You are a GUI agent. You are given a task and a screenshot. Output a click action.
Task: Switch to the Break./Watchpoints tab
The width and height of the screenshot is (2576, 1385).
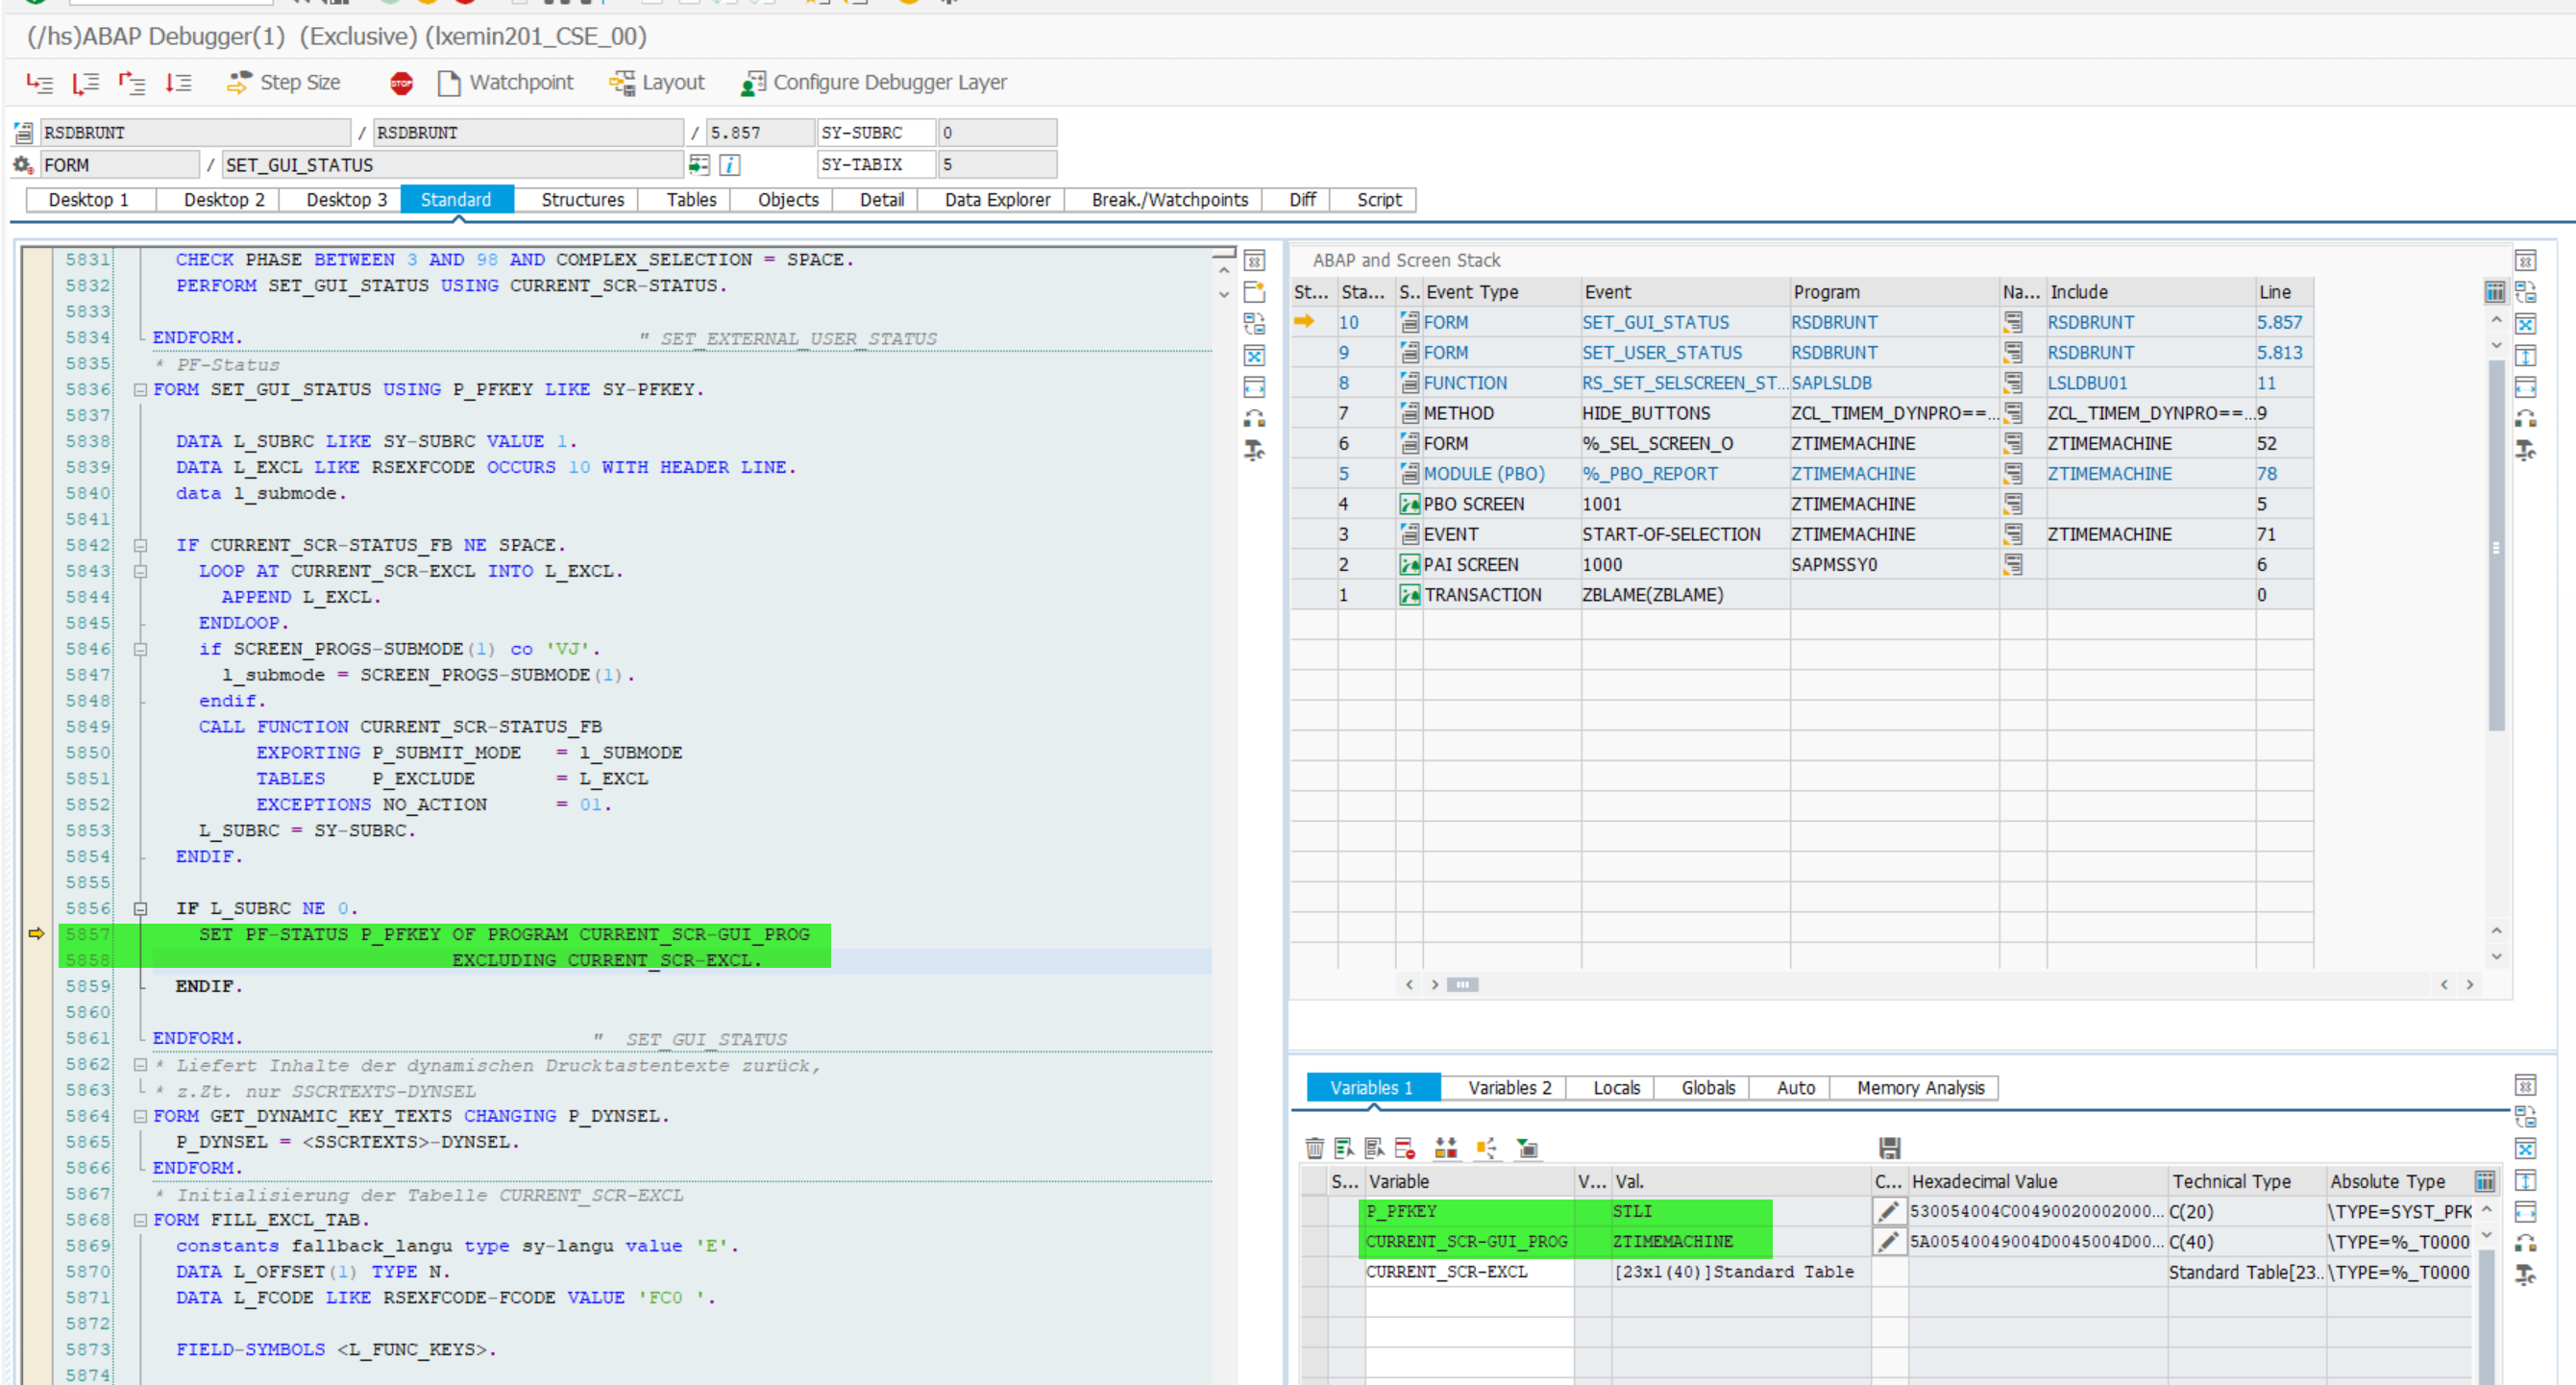click(x=1169, y=200)
